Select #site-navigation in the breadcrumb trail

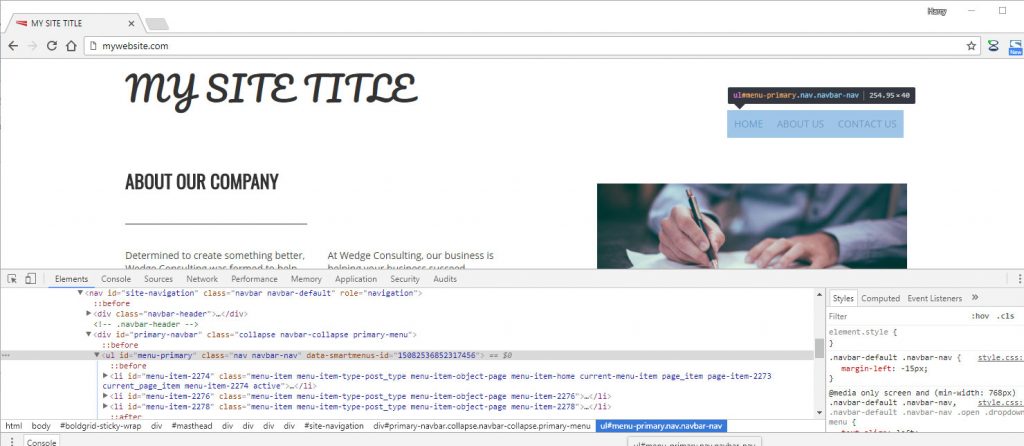point(334,426)
